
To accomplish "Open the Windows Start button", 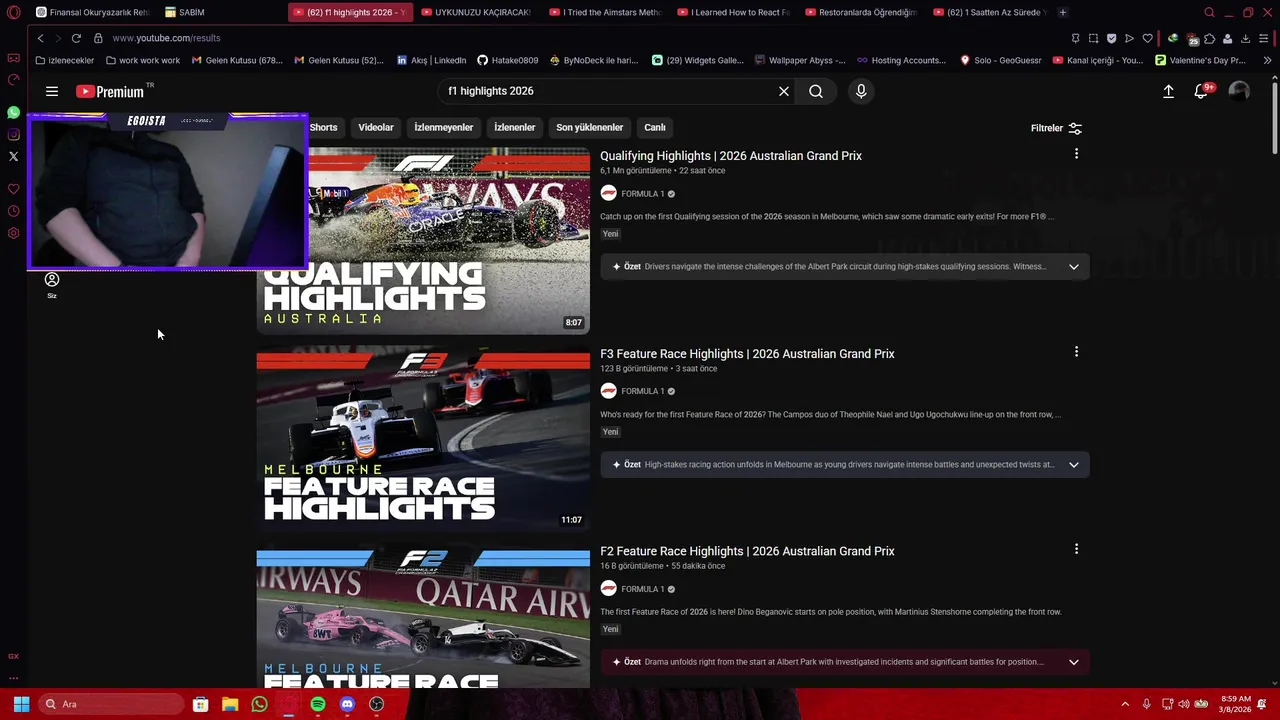I will coord(21,704).
